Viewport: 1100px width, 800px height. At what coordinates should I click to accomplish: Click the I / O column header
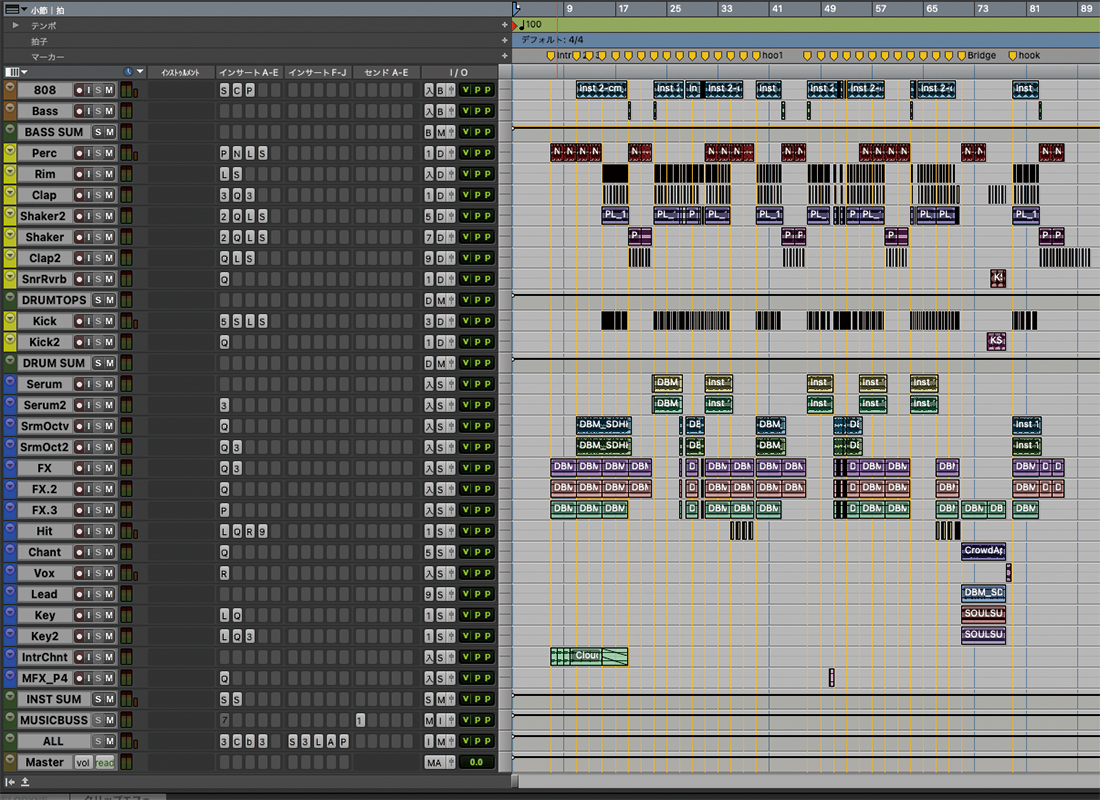pos(459,72)
